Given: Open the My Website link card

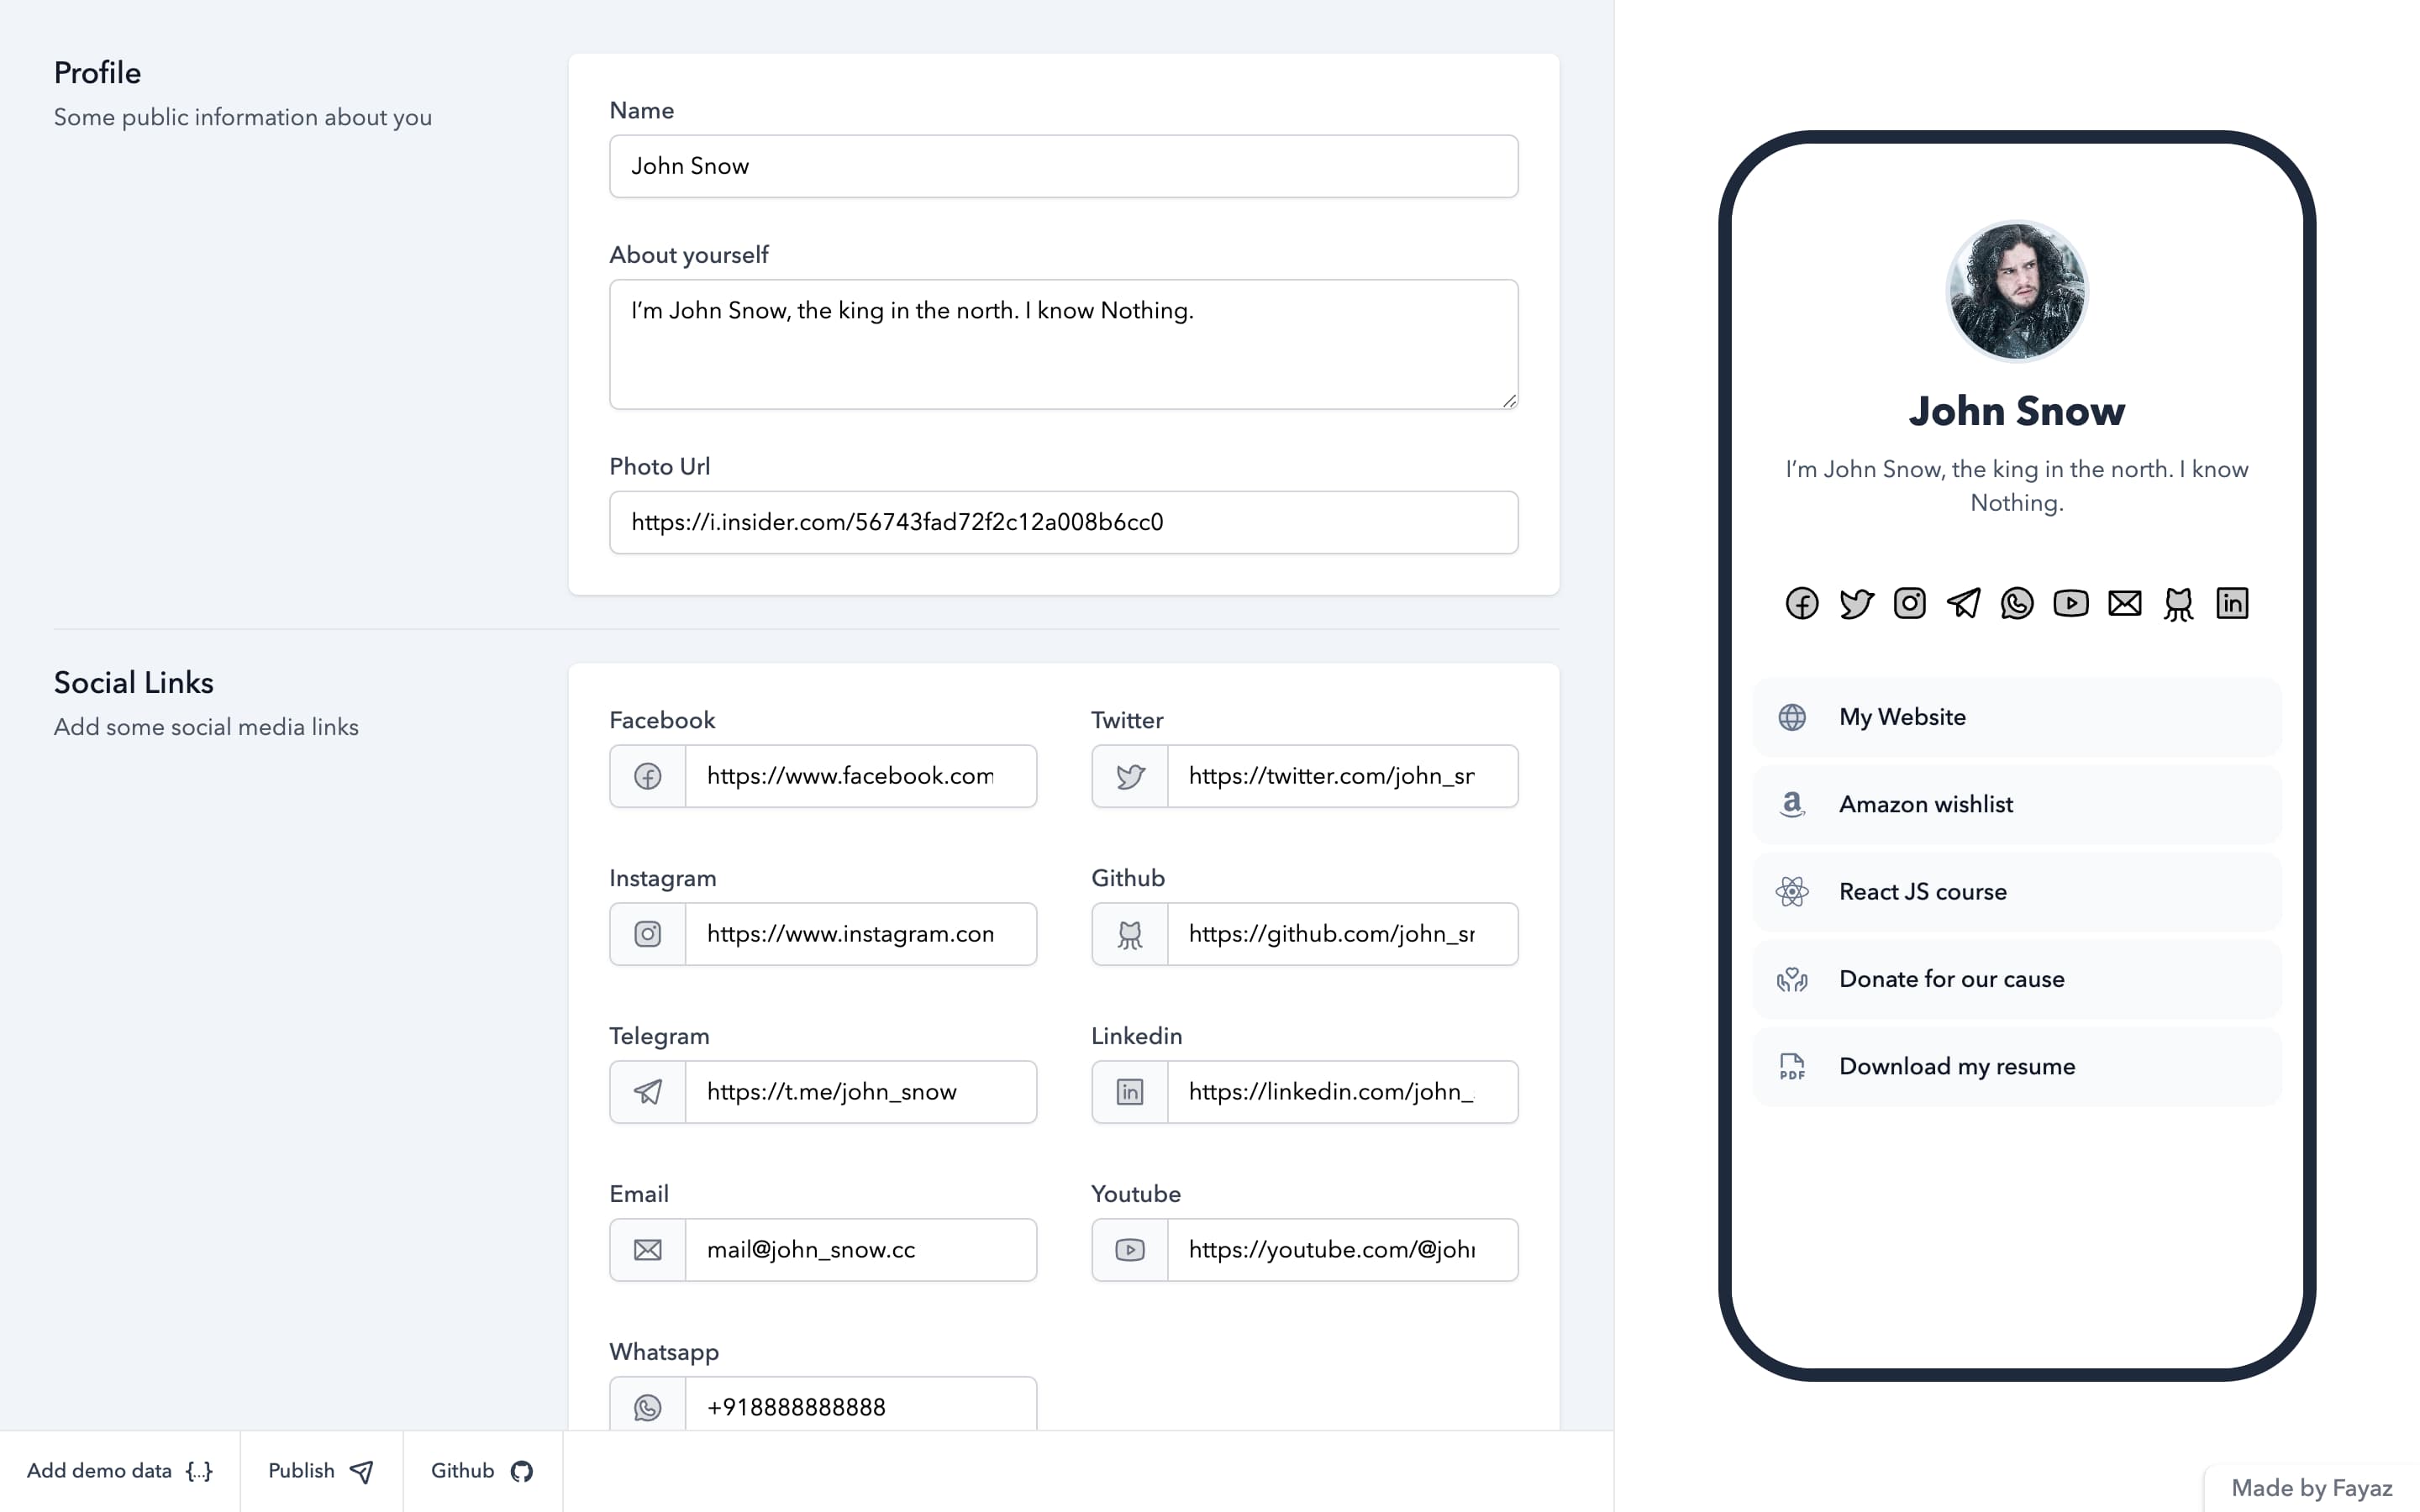Looking at the screenshot, I should tap(2017, 717).
